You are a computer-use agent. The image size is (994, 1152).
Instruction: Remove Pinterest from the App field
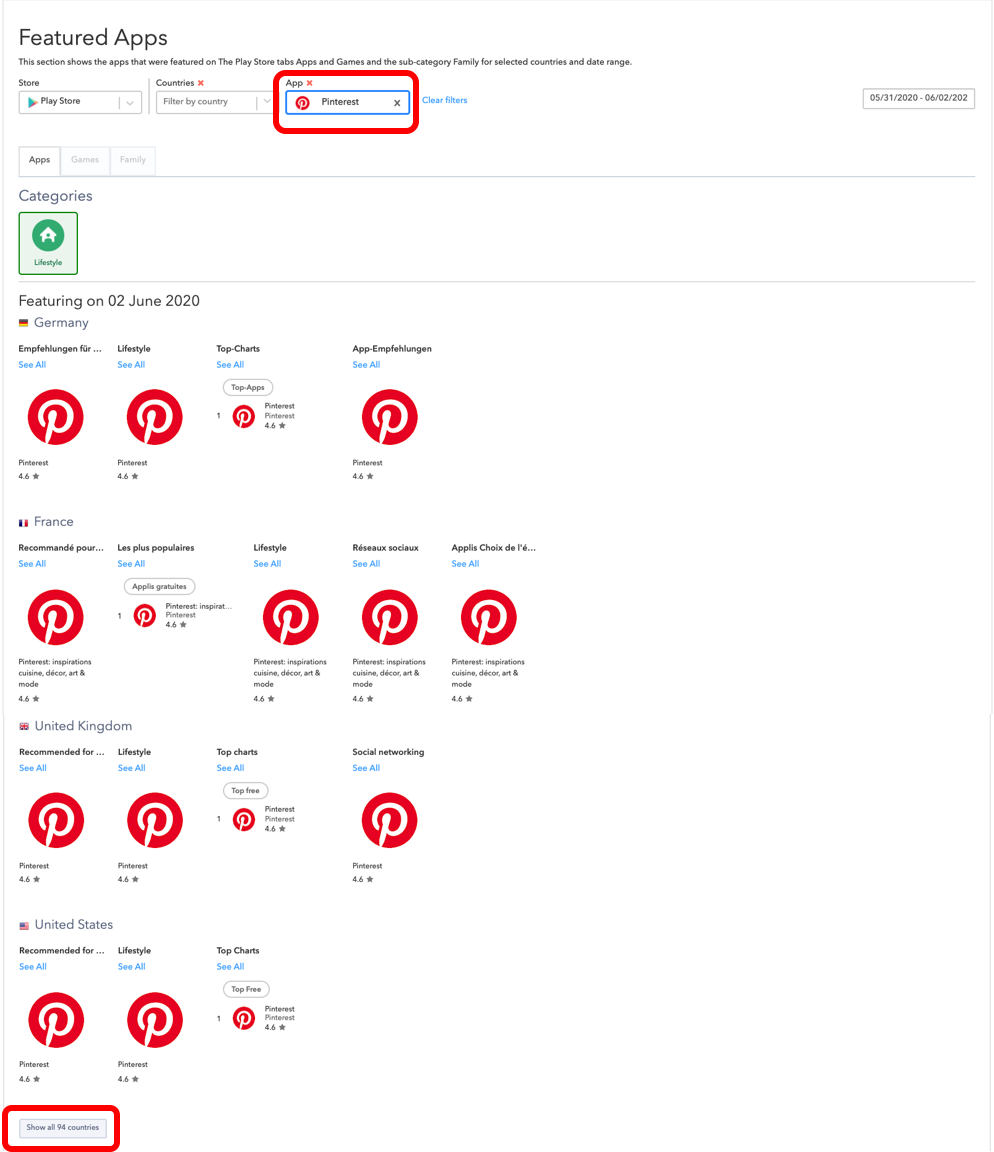(397, 103)
